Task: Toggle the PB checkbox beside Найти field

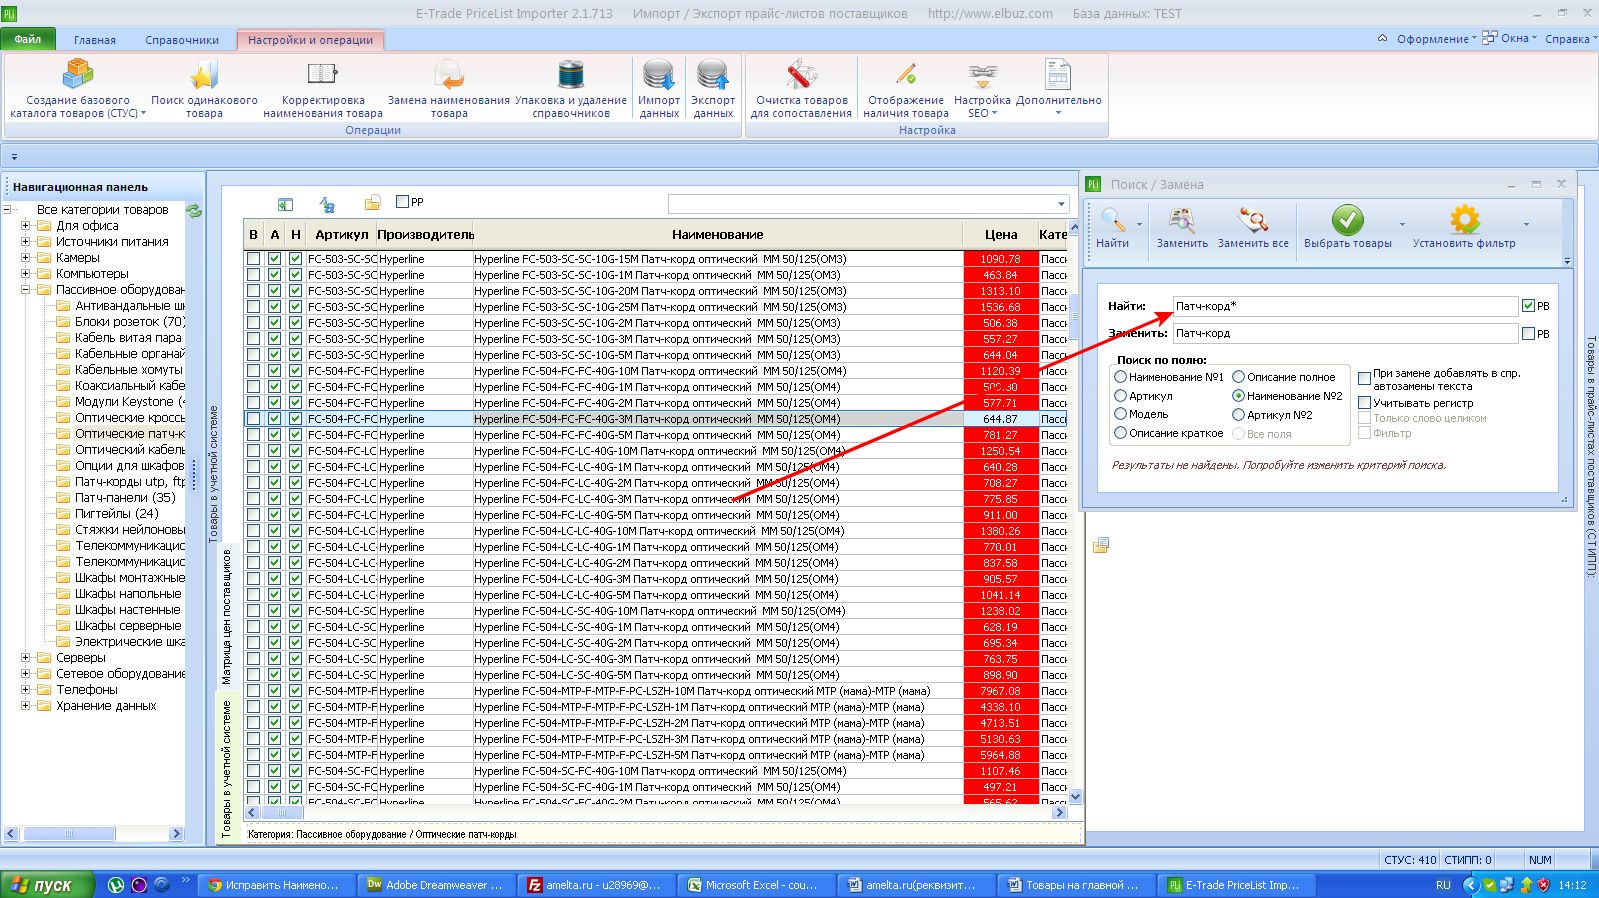Action: pyautogui.click(x=1528, y=306)
